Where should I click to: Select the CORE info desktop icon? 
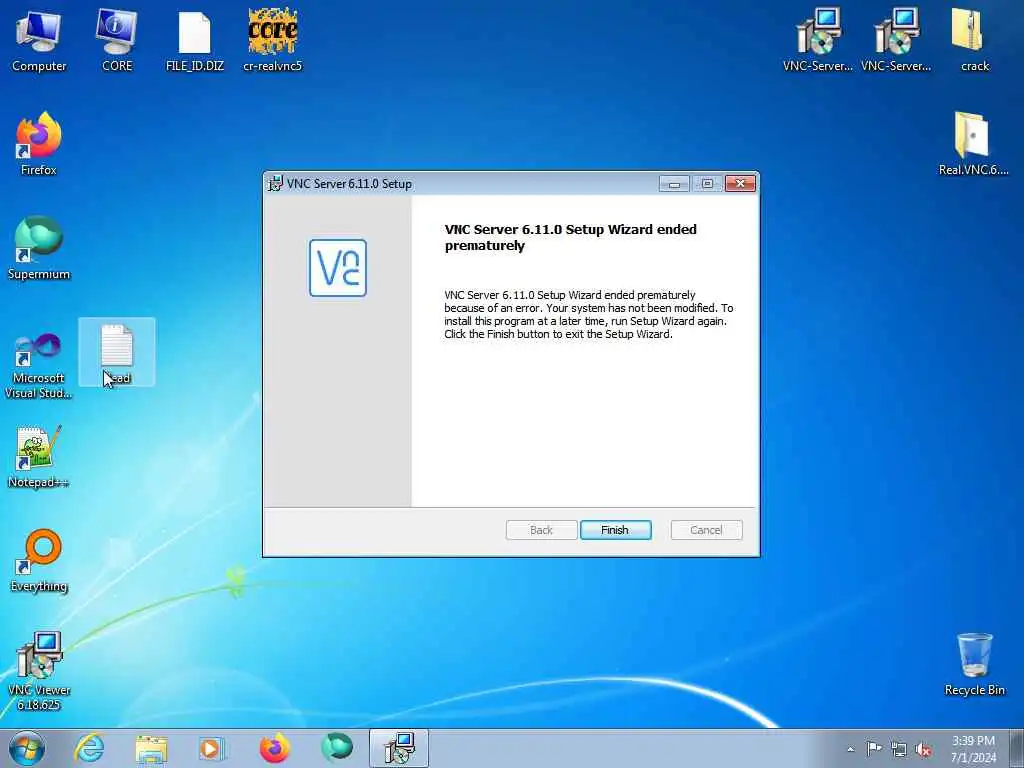(117, 40)
